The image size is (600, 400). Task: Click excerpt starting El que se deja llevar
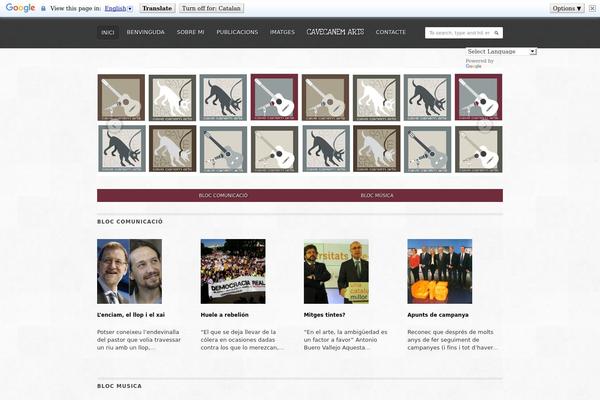[242, 340]
